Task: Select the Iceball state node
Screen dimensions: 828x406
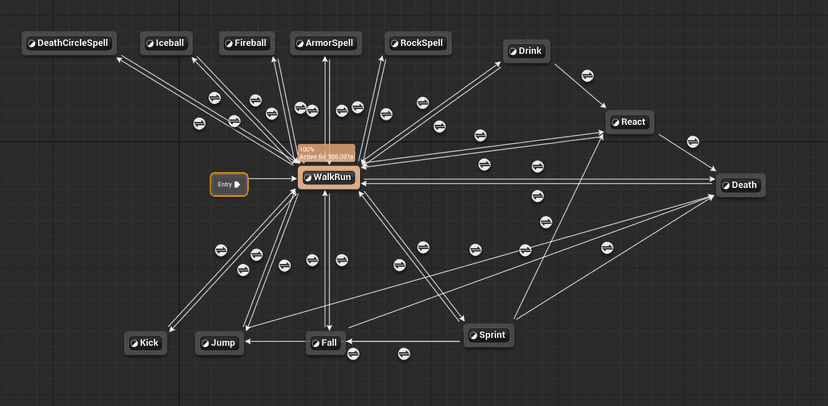Action: coord(166,43)
